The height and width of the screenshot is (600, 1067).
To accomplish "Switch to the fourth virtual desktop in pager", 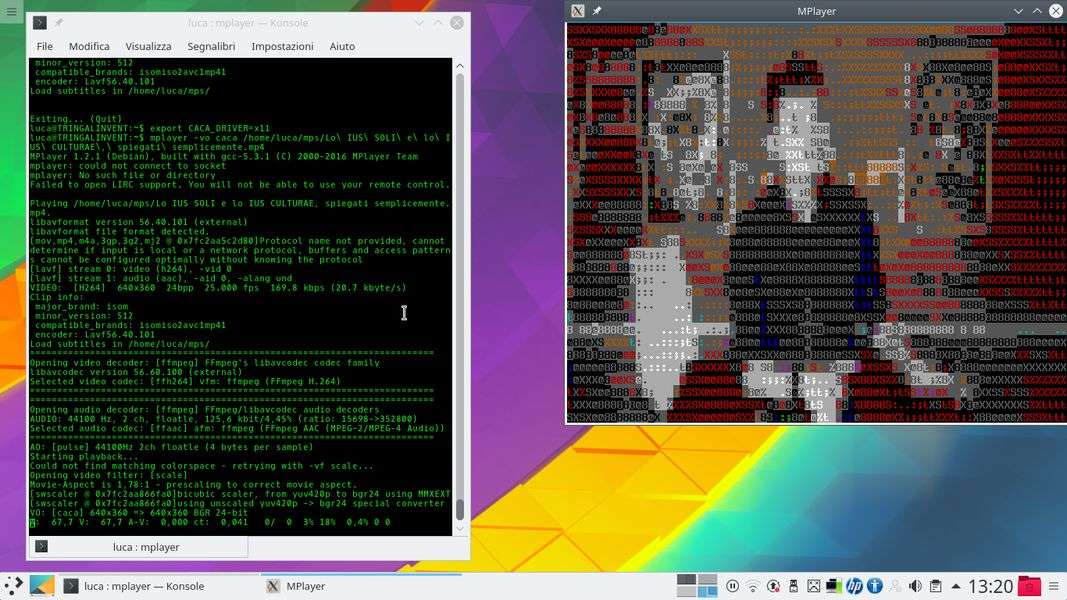I will 708,592.
